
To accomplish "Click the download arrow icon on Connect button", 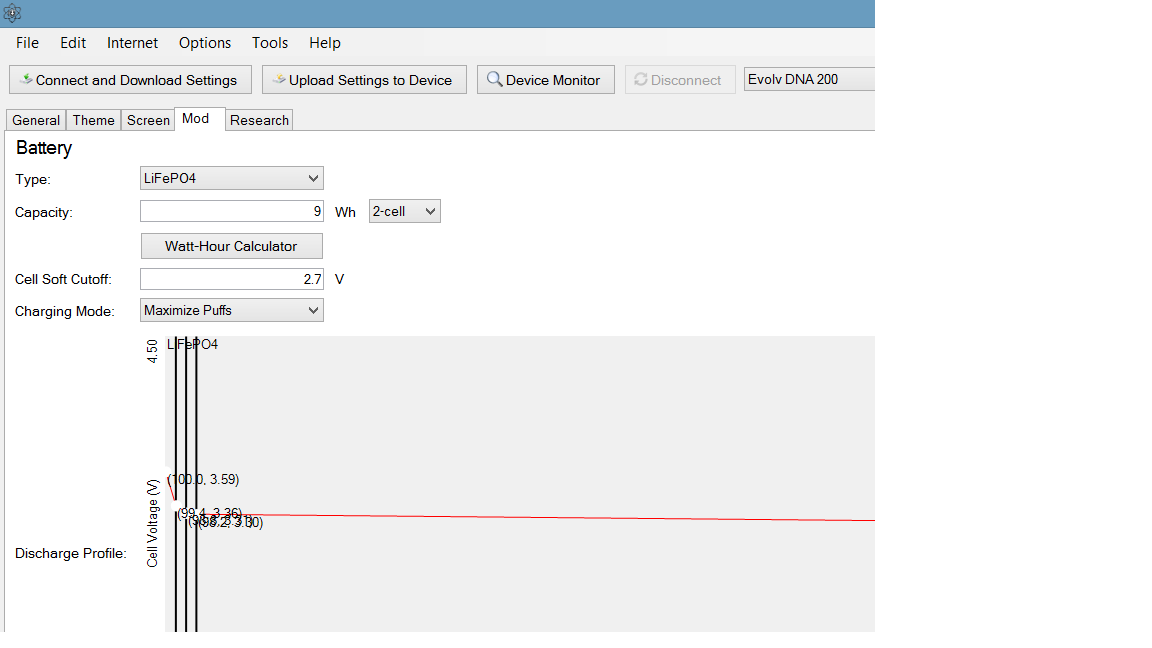I will coord(26,80).
